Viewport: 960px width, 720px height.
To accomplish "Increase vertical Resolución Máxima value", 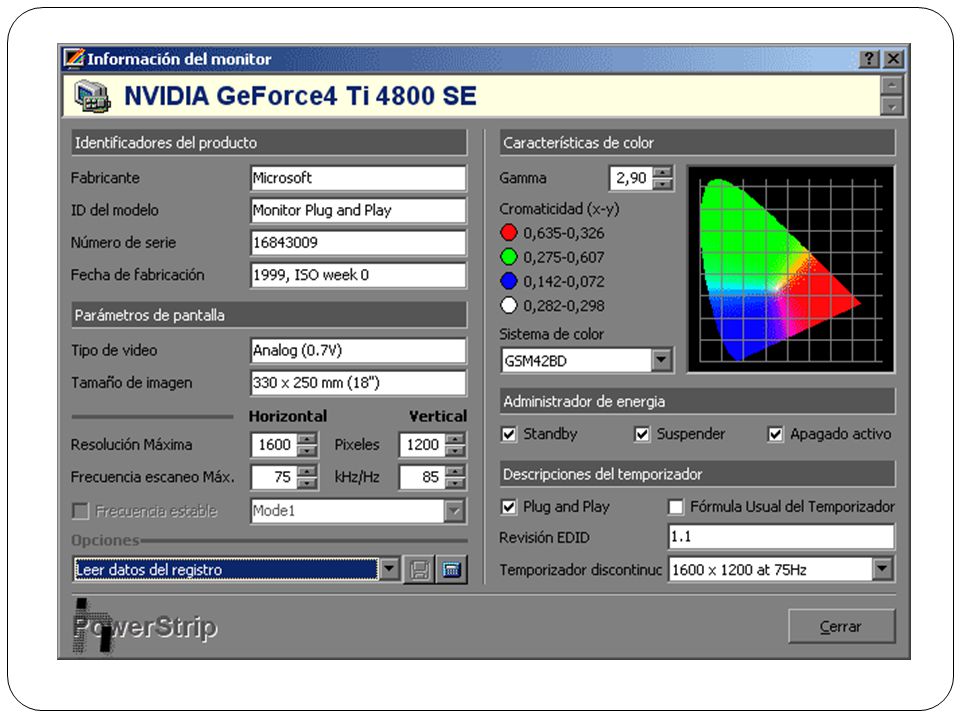I will click(x=455, y=438).
